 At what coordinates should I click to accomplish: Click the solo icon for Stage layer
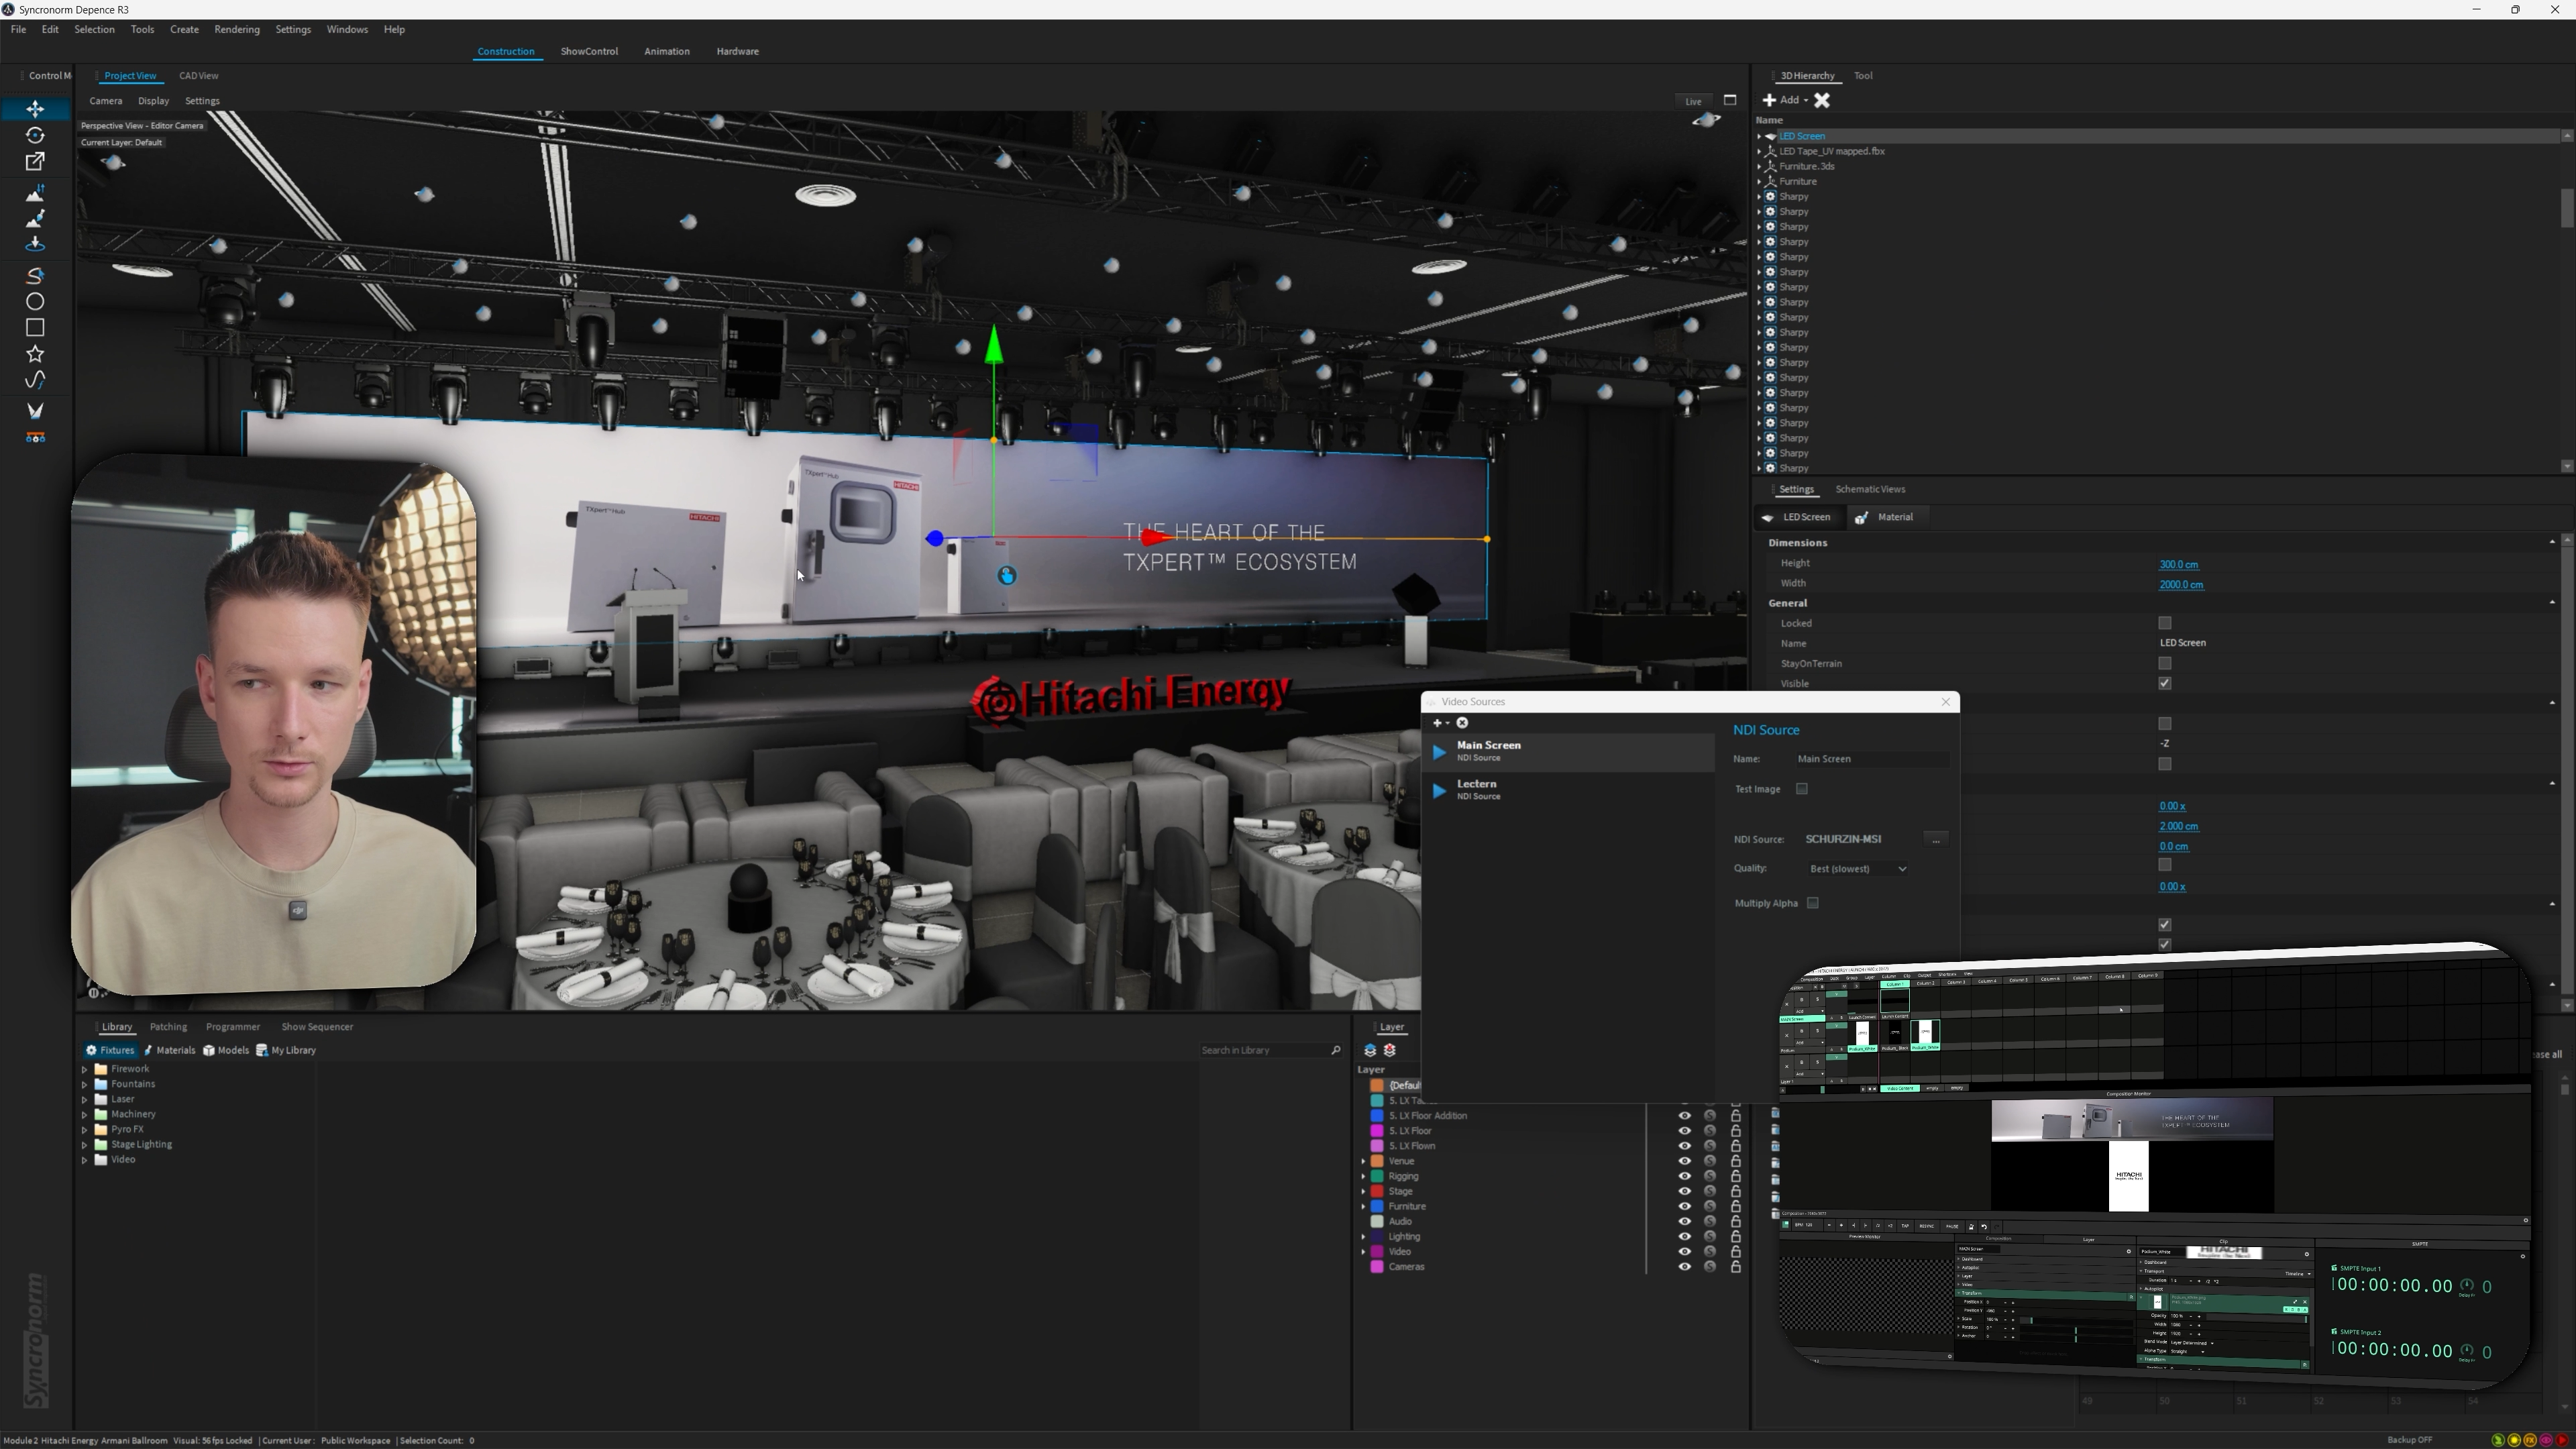(1710, 1191)
